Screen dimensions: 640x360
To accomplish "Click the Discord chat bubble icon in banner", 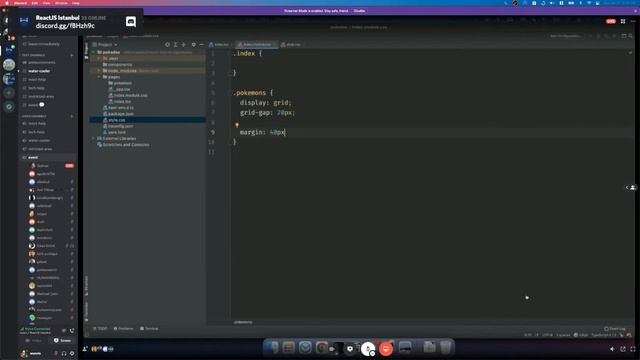I will click(131, 22).
